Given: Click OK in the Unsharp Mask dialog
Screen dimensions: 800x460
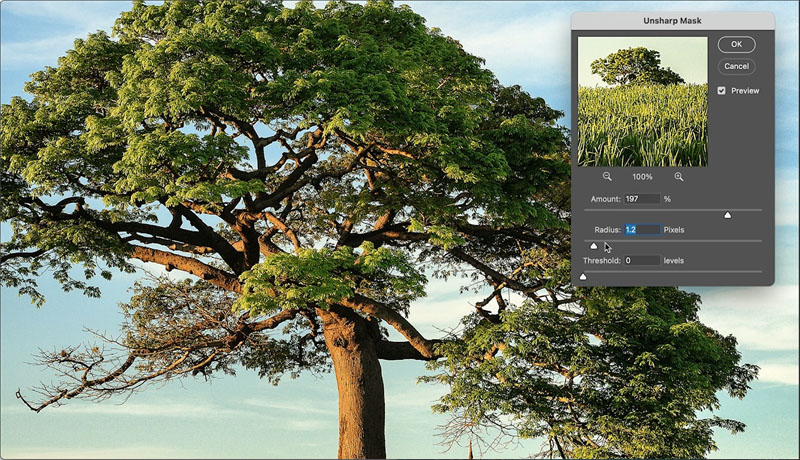Looking at the screenshot, I should coord(736,44).
